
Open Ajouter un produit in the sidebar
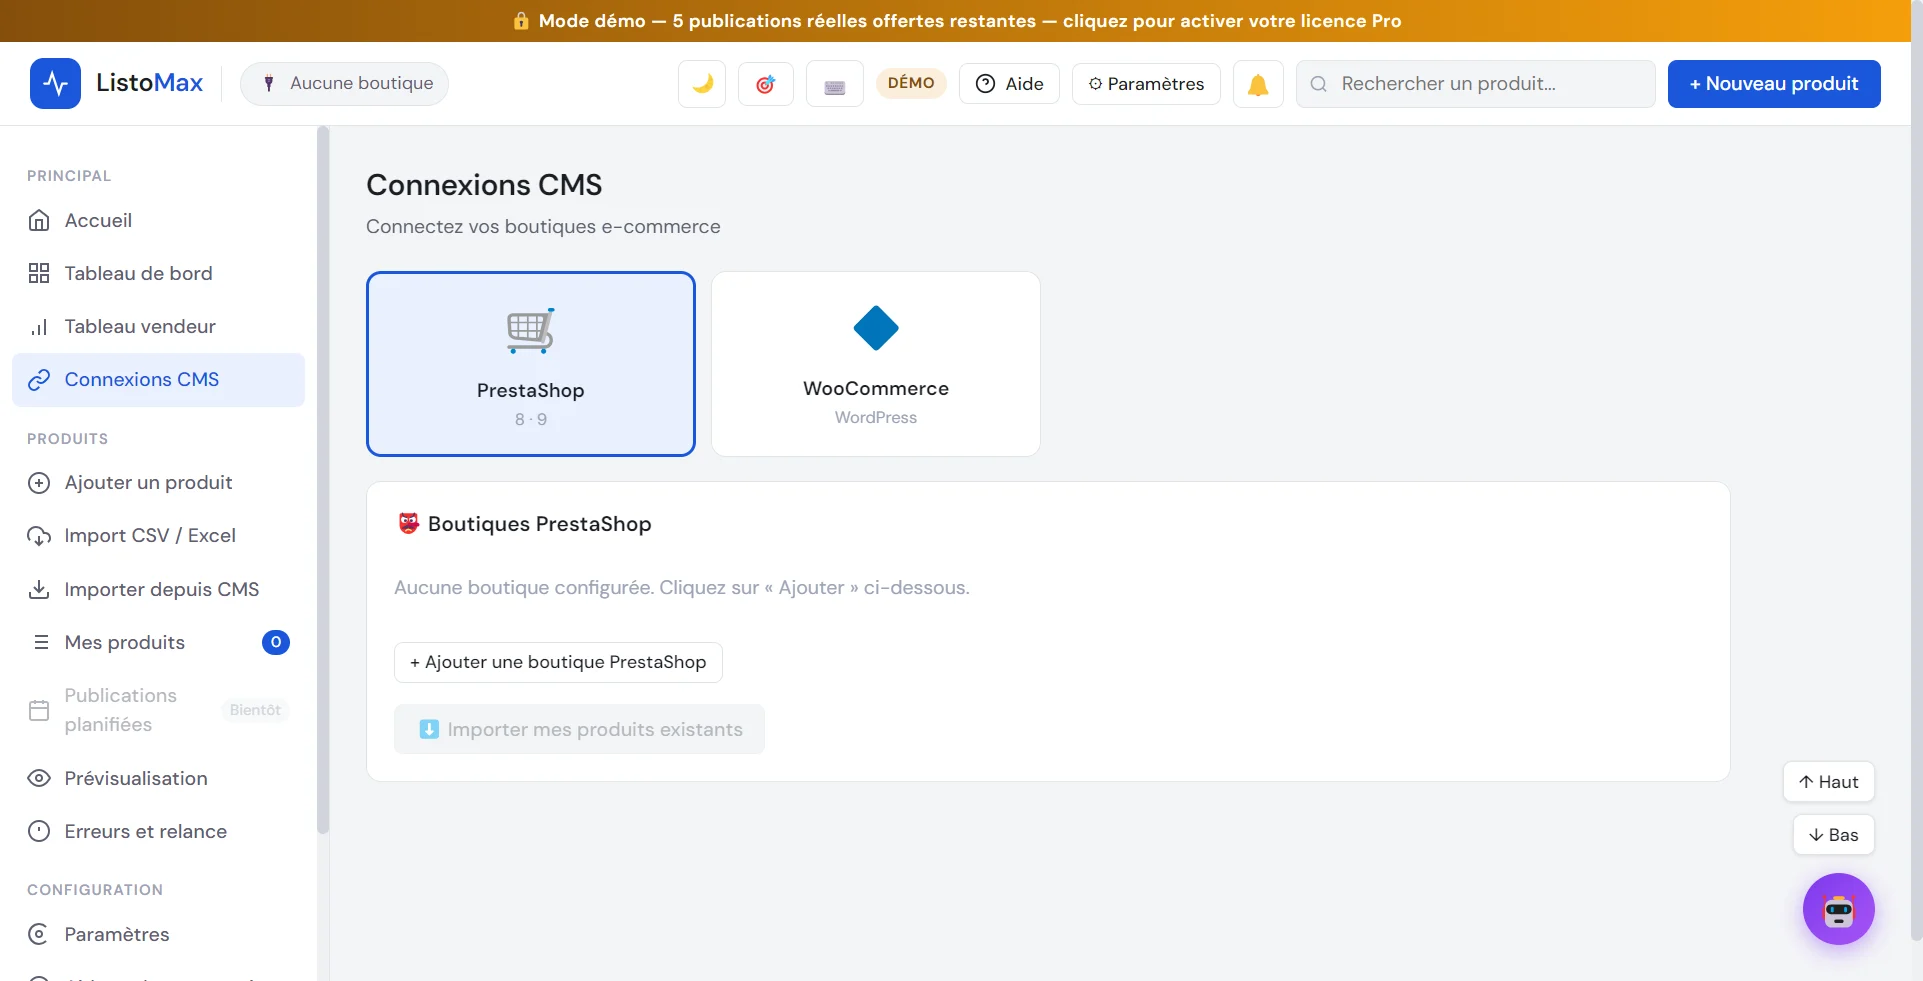[159, 483]
